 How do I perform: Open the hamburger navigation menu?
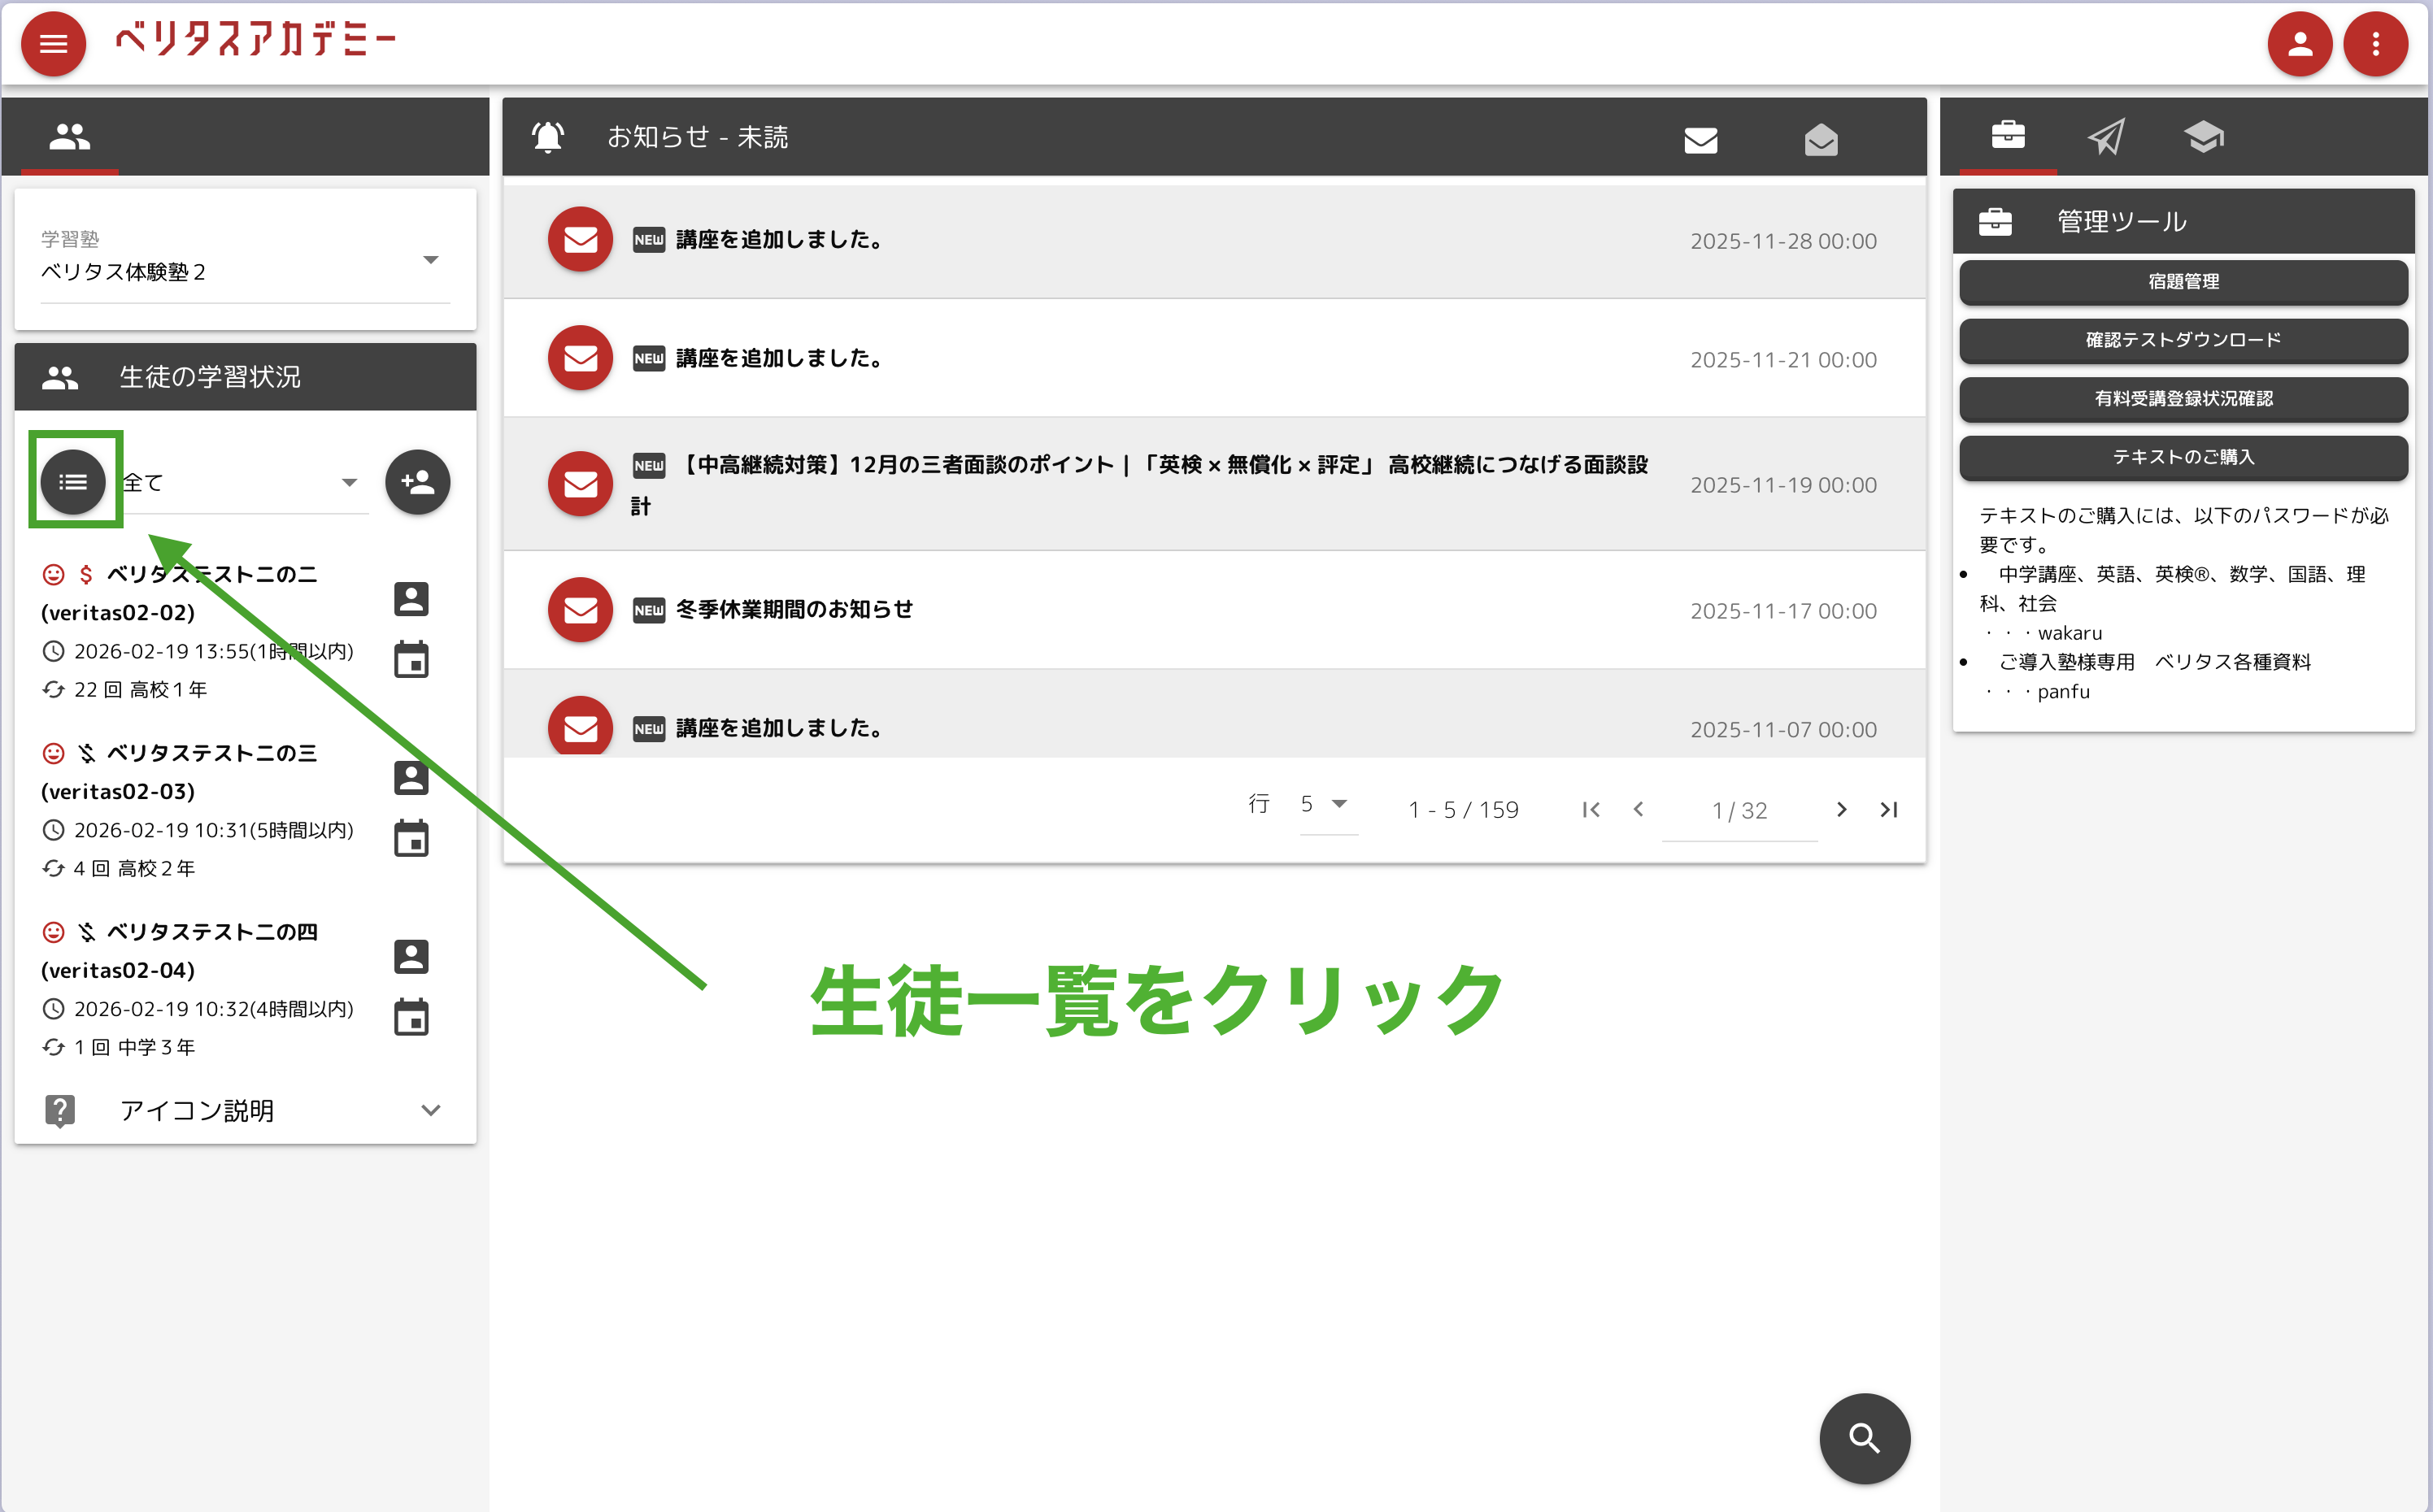point(52,43)
